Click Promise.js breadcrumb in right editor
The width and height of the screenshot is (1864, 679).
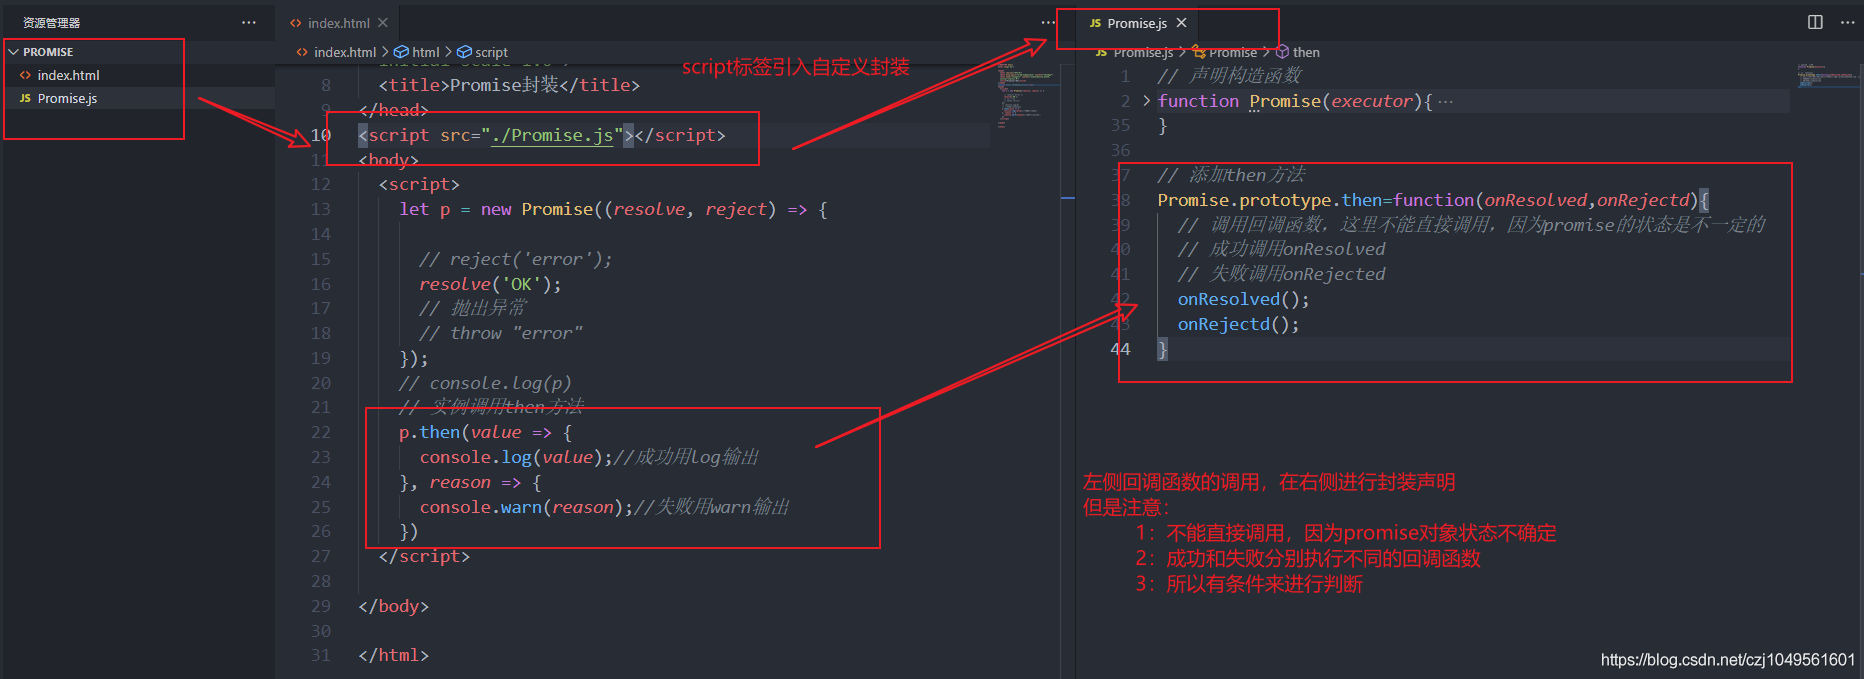coord(1143,52)
